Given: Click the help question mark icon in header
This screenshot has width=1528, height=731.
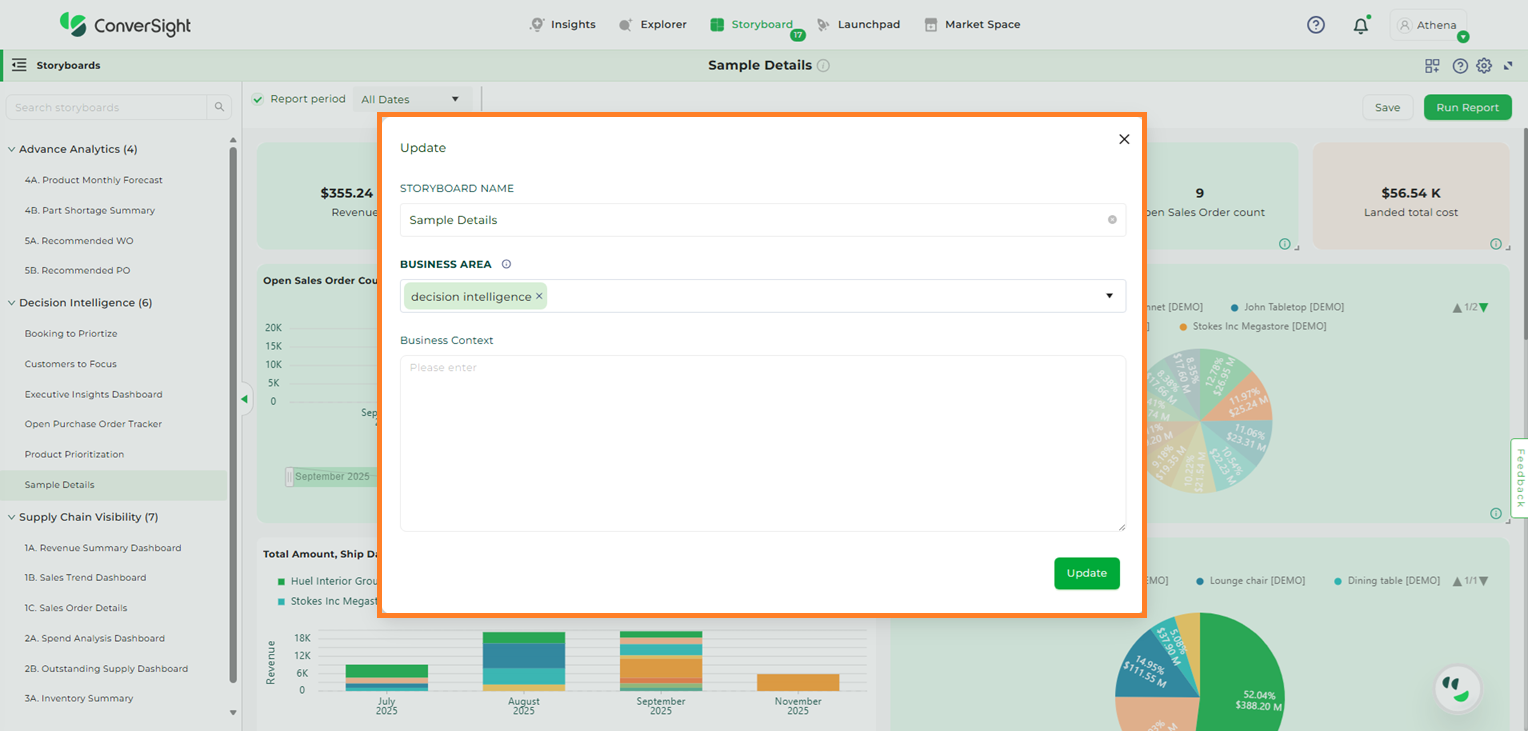Looking at the screenshot, I should point(1316,25).
